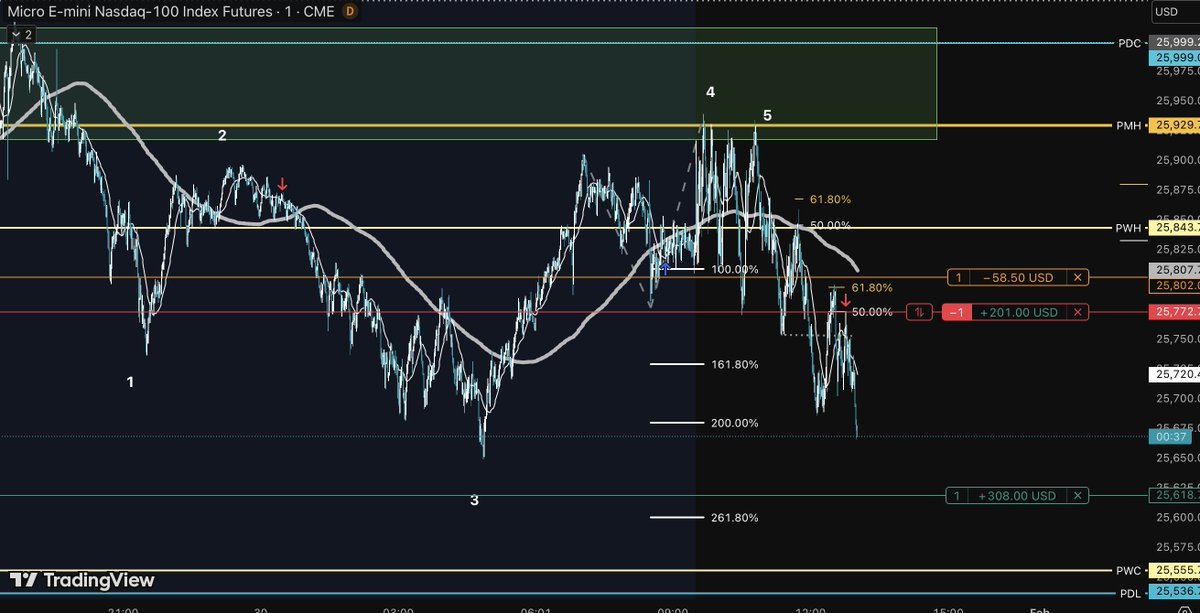
Task: Click the yellow 25,555 PWC price tag
Action: [x=1174, y=570]
